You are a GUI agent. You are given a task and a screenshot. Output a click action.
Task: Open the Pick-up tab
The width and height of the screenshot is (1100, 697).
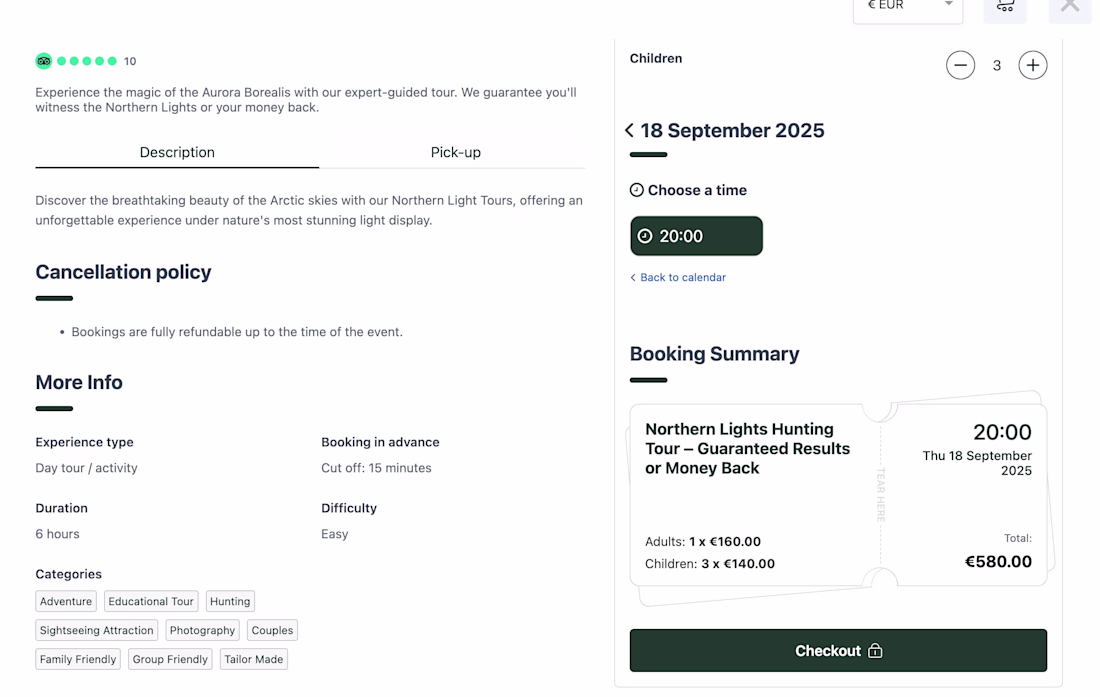click(x=456, y=153)
